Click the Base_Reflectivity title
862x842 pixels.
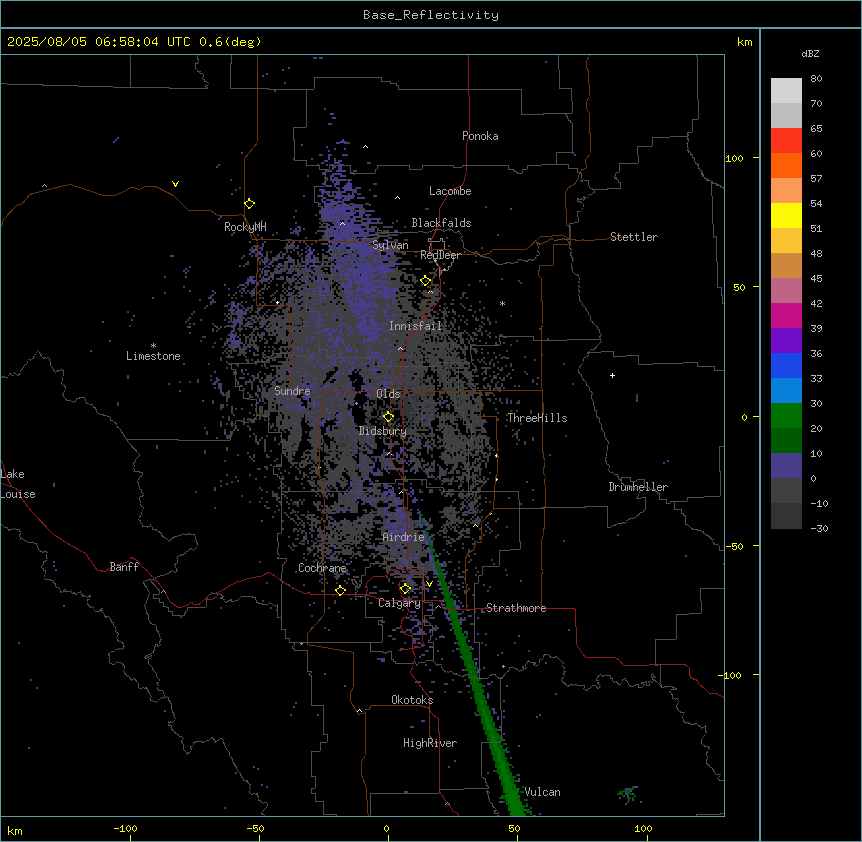431,15
